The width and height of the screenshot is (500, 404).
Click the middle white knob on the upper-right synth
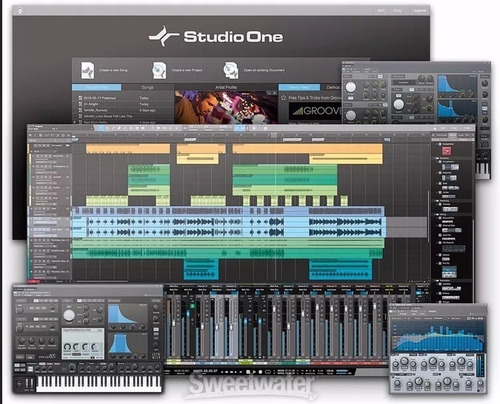click(x=399, y=104)
